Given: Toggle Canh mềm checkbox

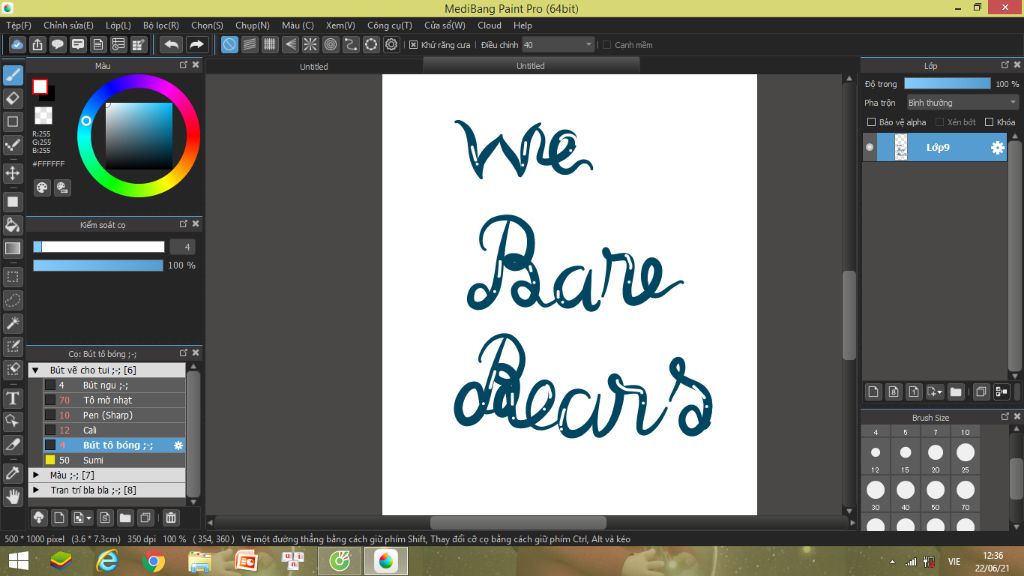Looking at the screenshot, I should pos(607,45).
